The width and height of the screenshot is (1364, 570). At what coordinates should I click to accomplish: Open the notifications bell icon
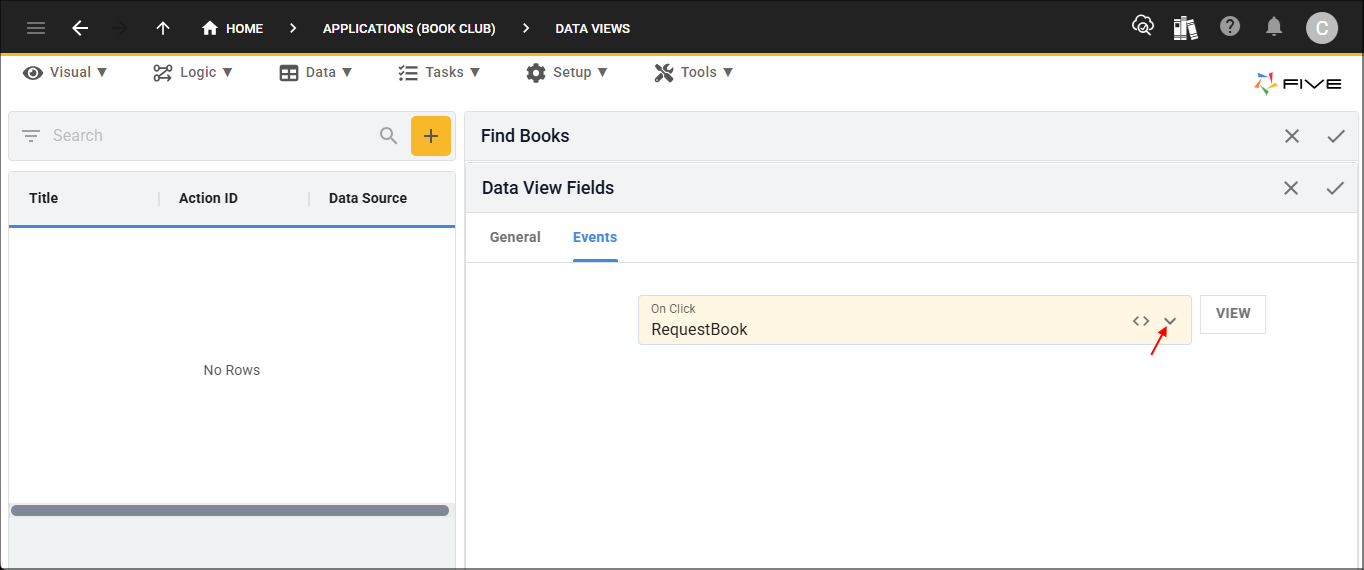pos(1274,28)
